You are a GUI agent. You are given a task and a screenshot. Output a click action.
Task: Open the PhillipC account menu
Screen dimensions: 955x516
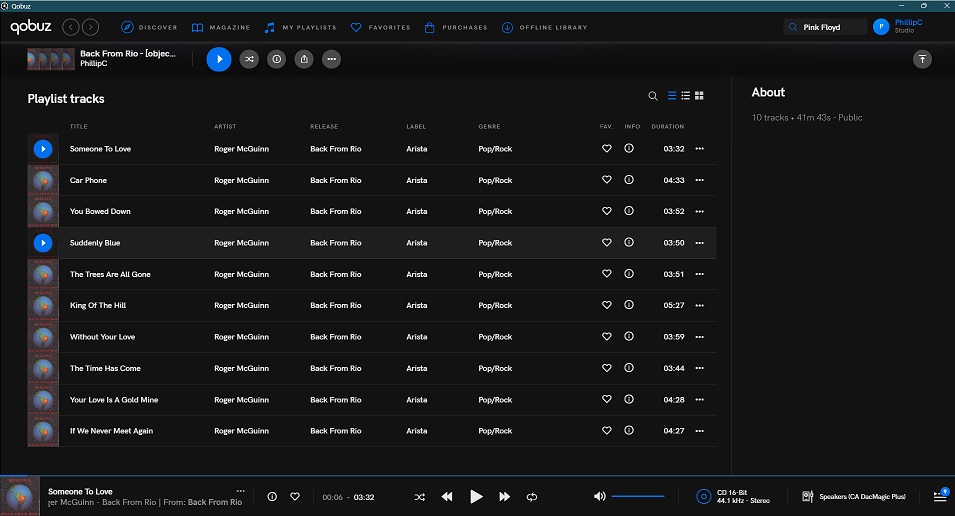point(898,26)
